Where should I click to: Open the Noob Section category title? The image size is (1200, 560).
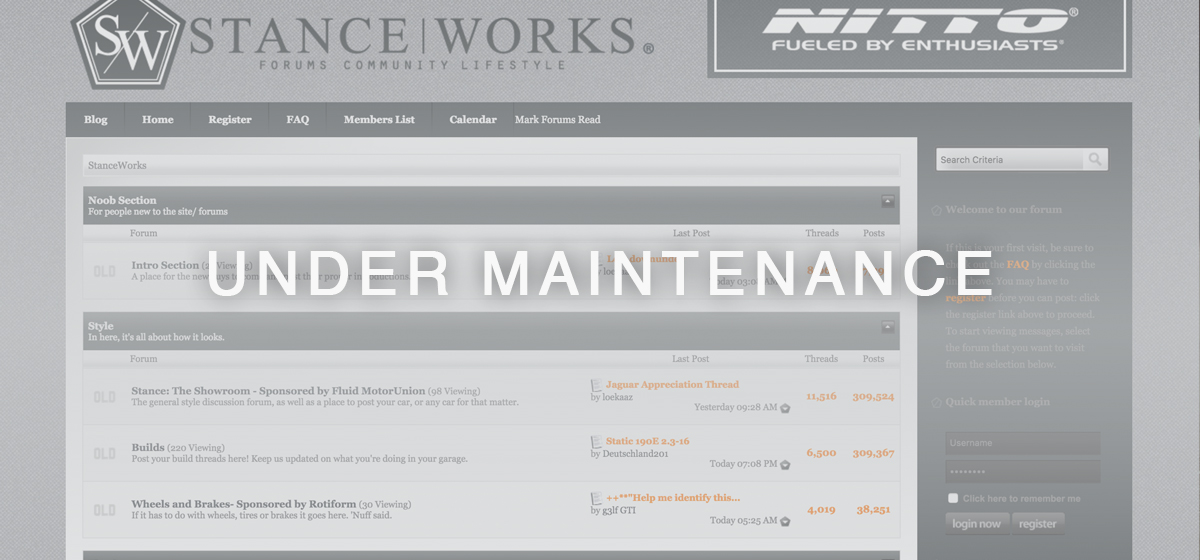122,200
